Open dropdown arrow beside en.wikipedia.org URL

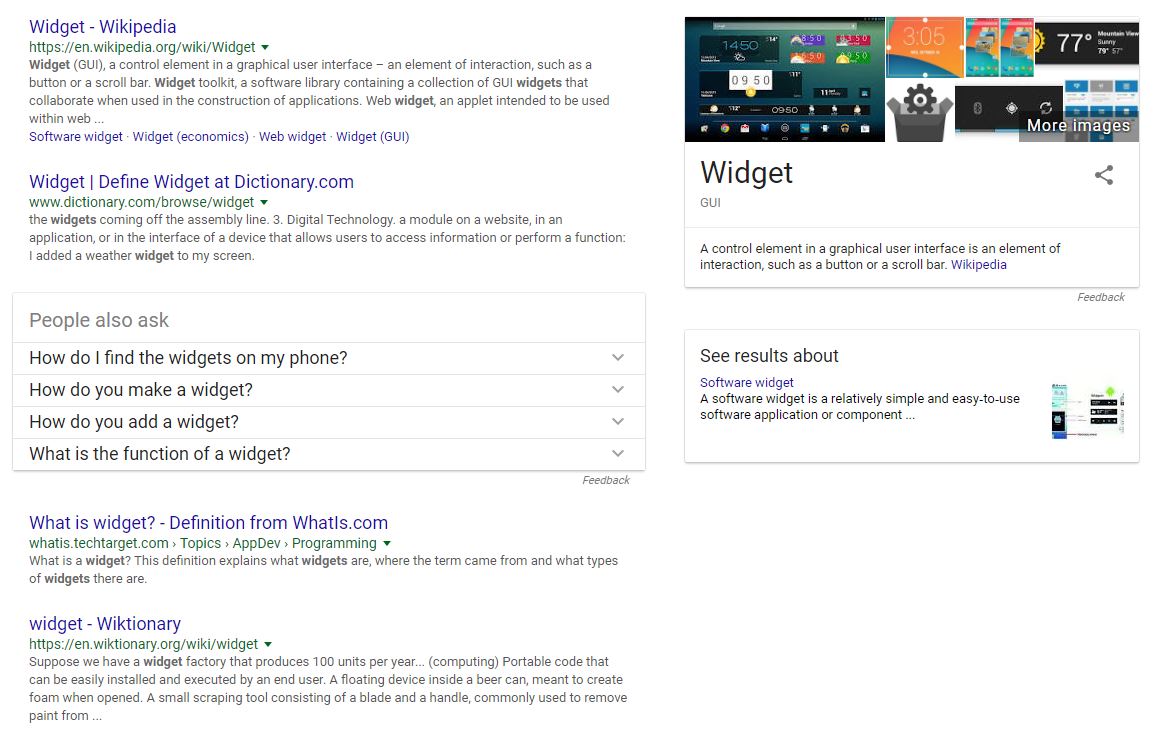[265, 48]
